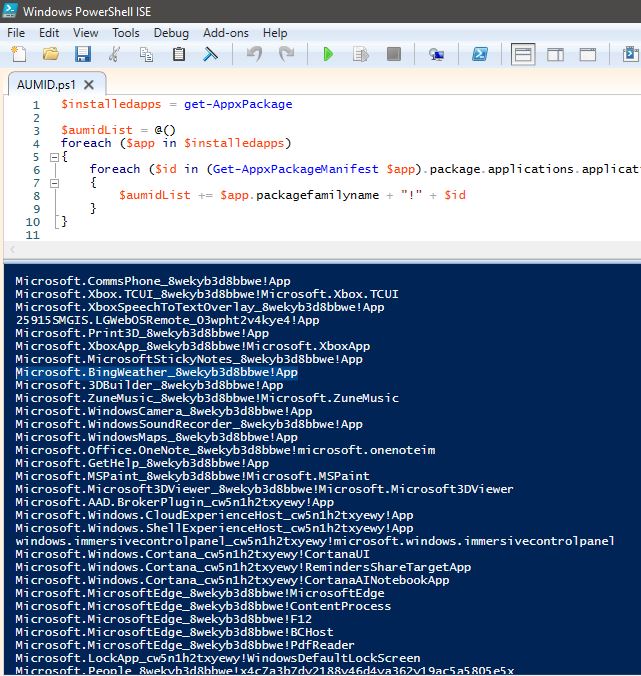Click the CloudExperienceHost output line
The image size is (641, 676).
coord(214,515)
